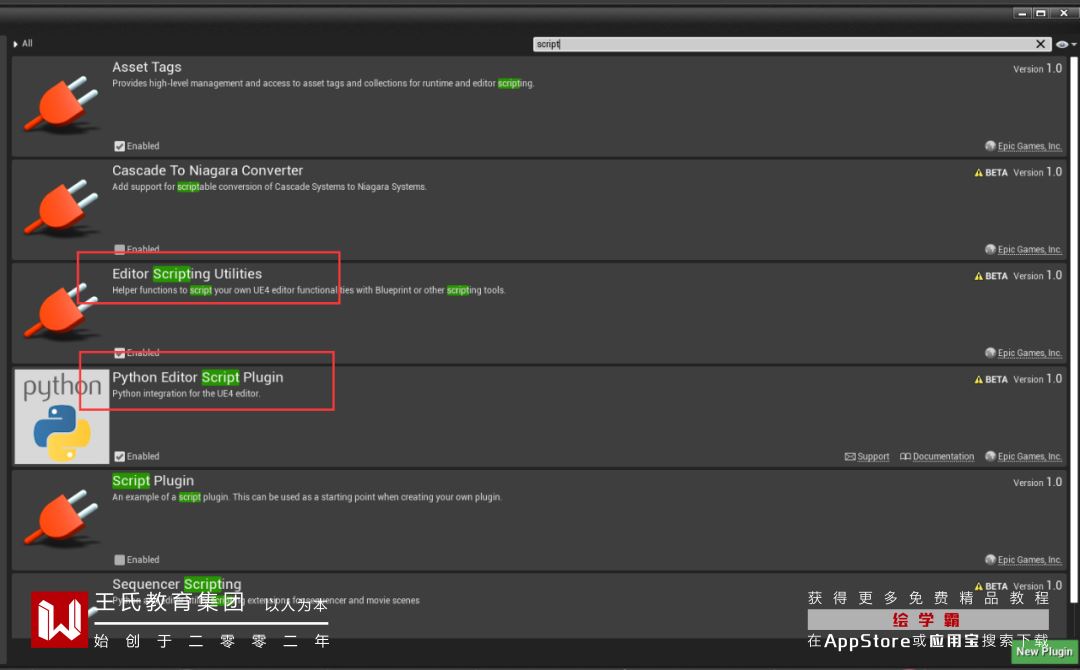Open Epic Games, Inc. link for Python Editor Script Plugin

1030,457
